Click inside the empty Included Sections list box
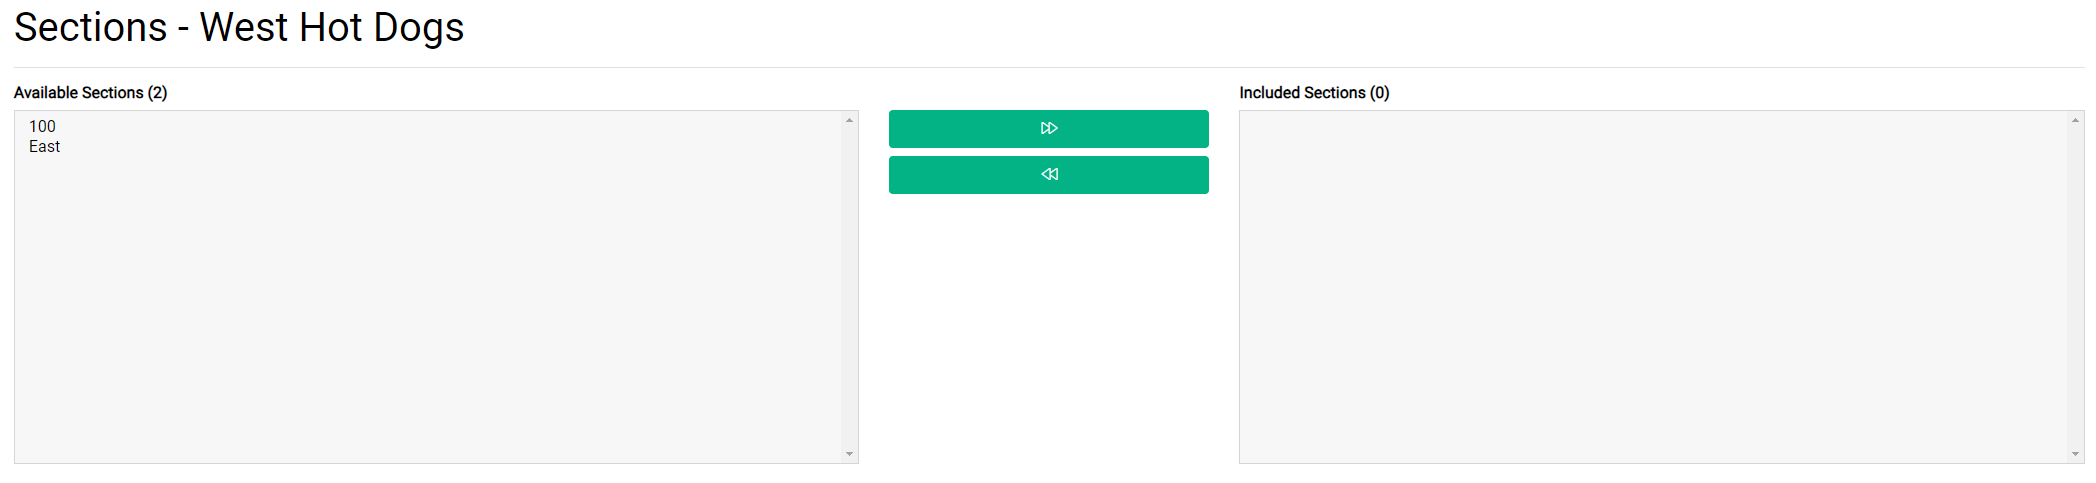The height and width of the screenshot is (483, 2096). (1653, 287)
